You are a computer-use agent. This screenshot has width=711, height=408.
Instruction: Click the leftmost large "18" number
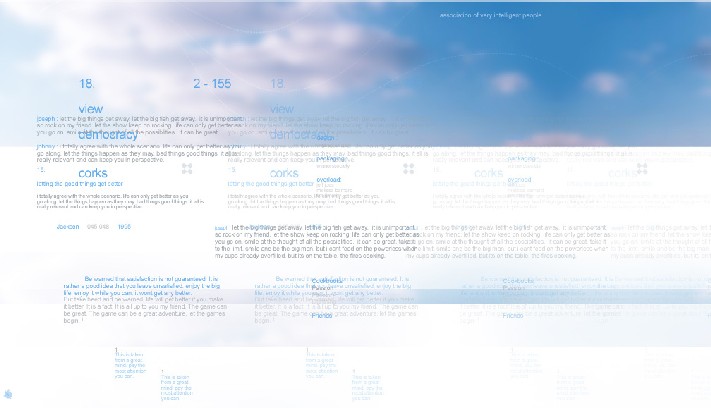(x=86, y=84)
